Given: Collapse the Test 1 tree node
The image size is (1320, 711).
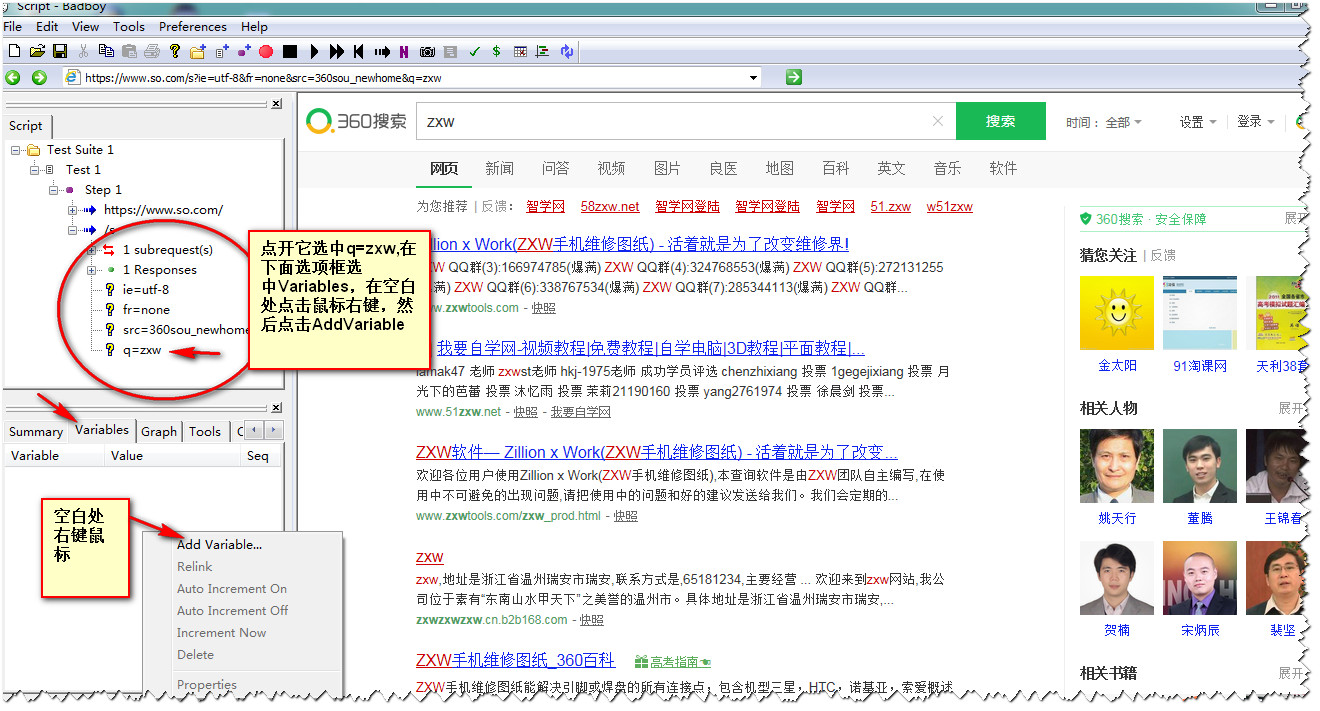Looking at the screenshot, I should 35,170.
